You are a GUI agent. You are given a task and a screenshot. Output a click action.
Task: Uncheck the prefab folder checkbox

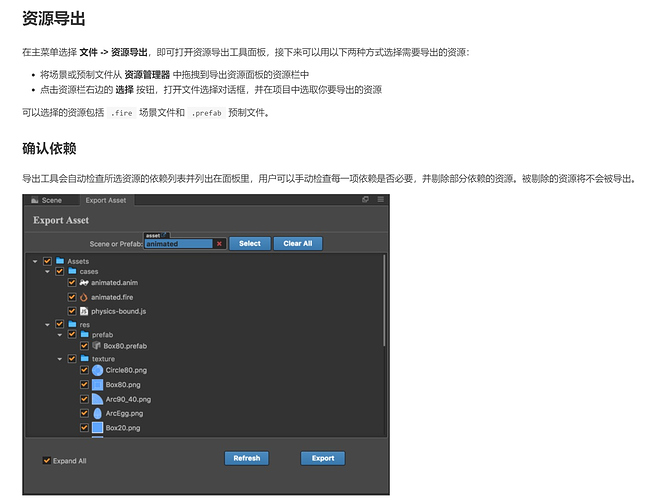click(72, 334)
